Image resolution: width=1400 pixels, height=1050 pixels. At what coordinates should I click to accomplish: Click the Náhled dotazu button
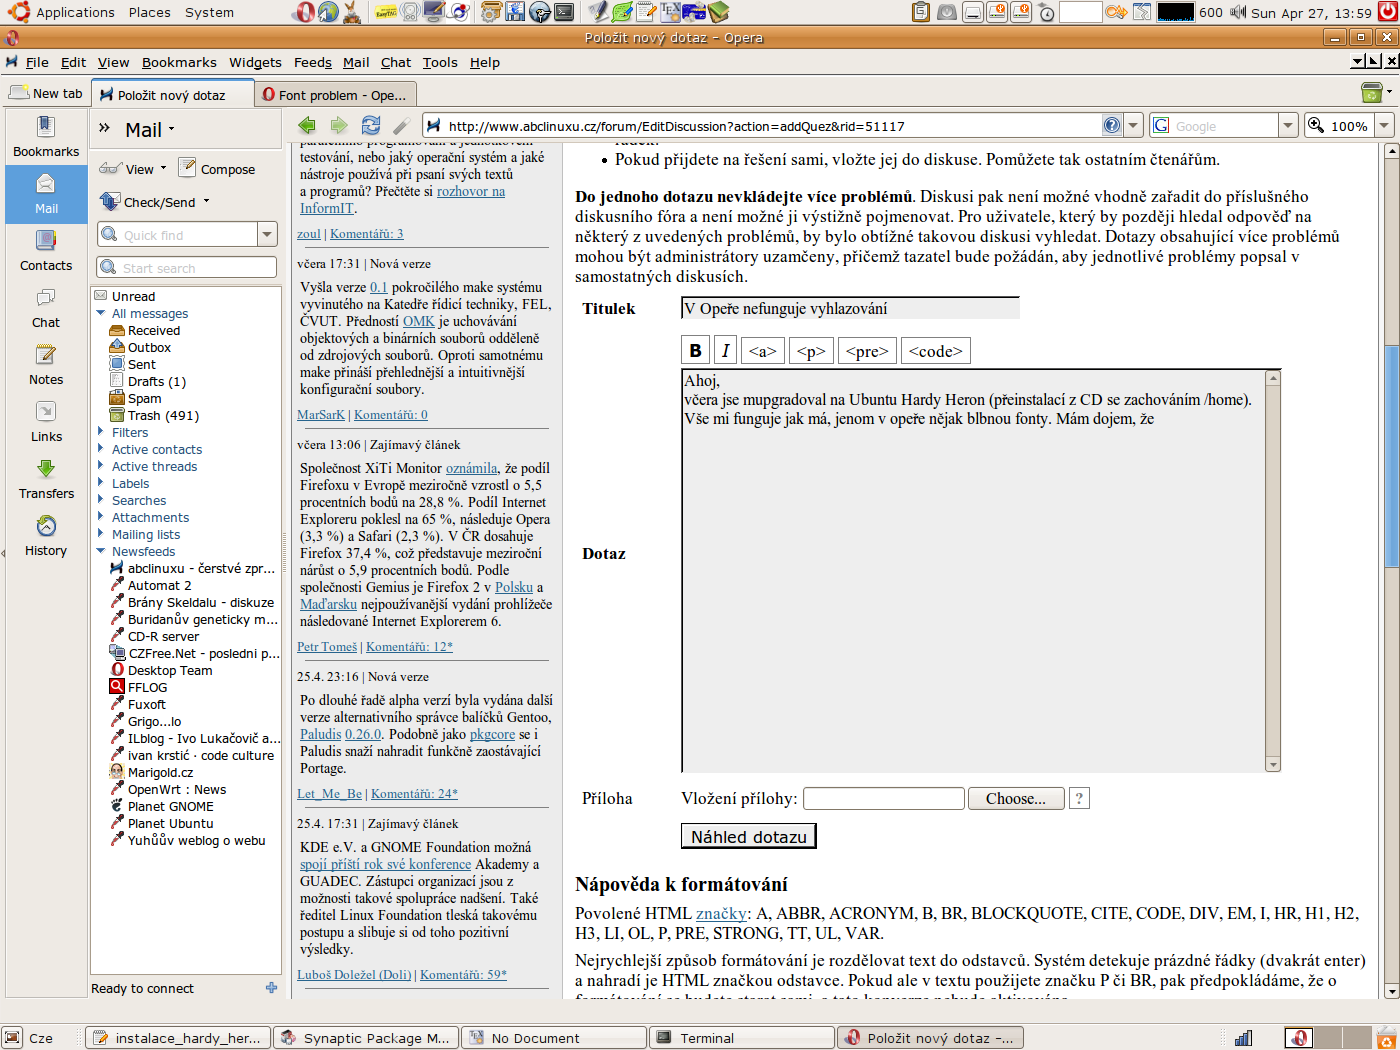coord(748,836)
